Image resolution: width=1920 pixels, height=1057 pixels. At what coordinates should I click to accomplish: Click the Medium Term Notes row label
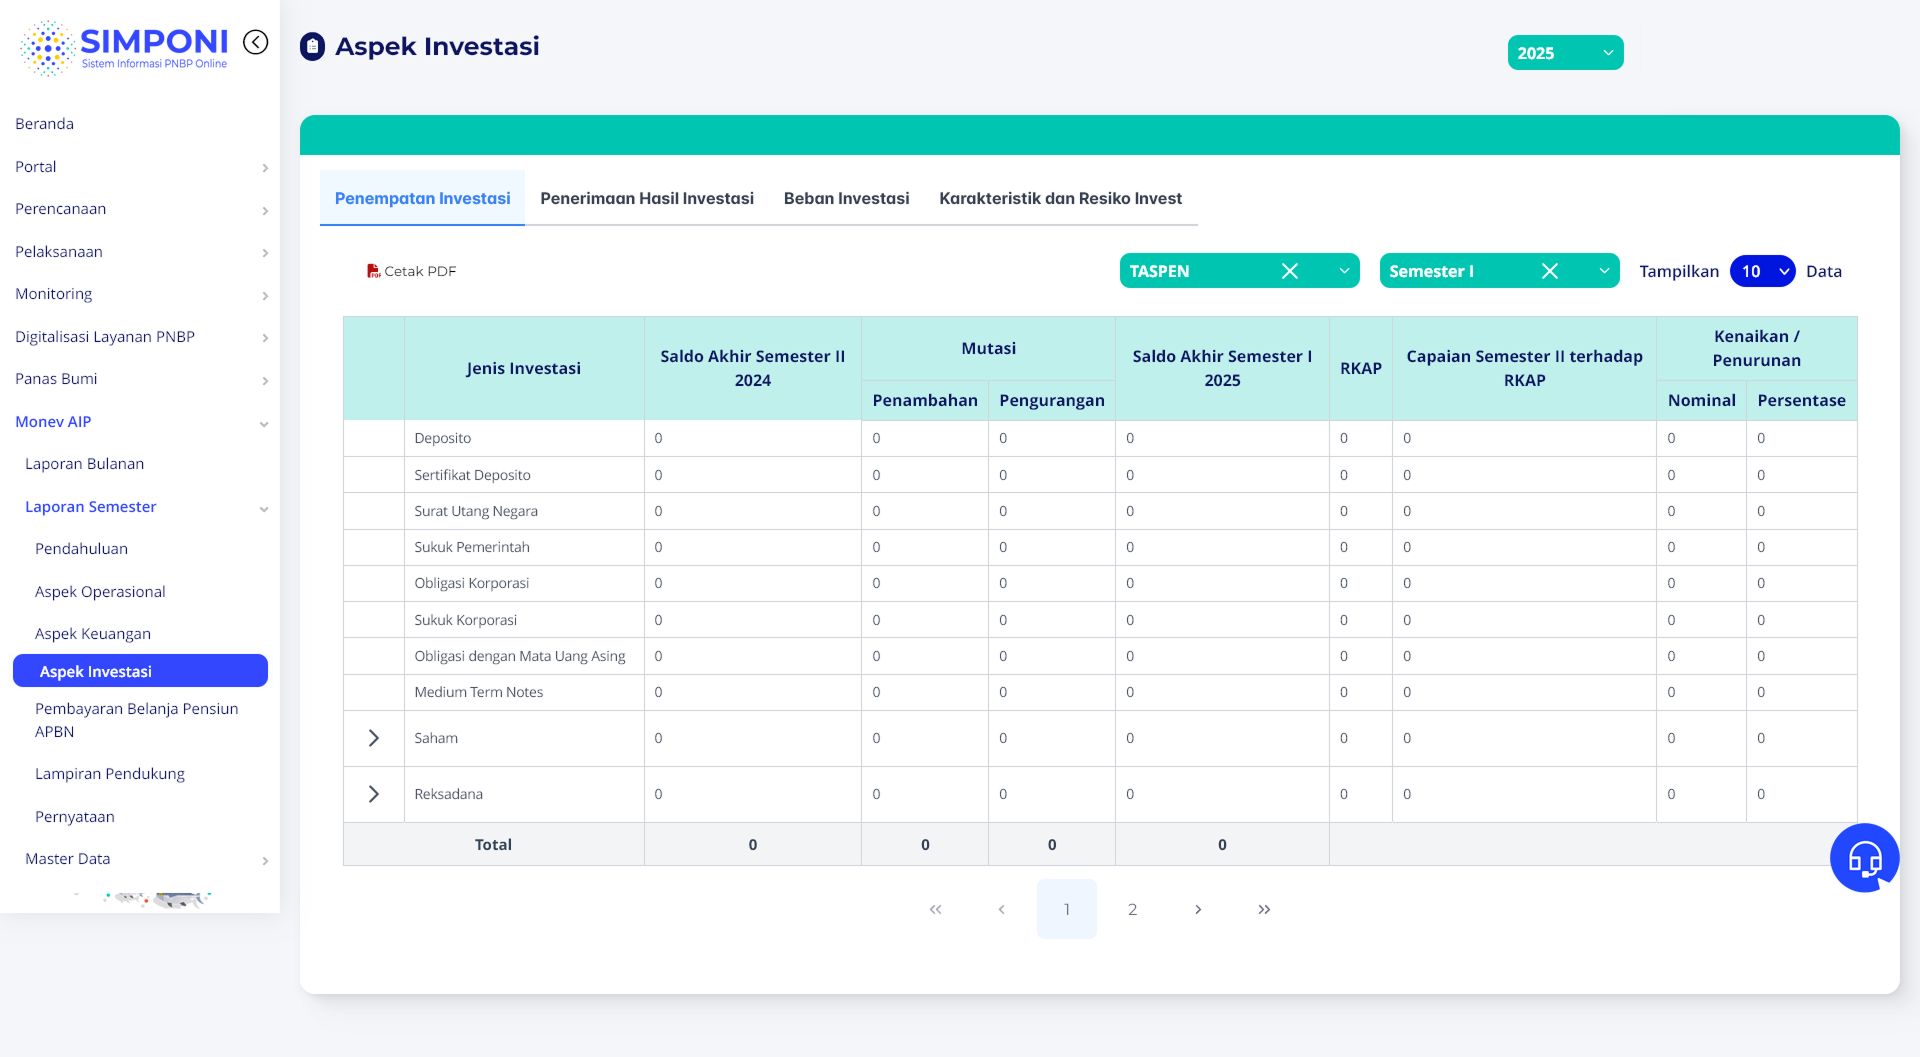click(x=478, y=692)
